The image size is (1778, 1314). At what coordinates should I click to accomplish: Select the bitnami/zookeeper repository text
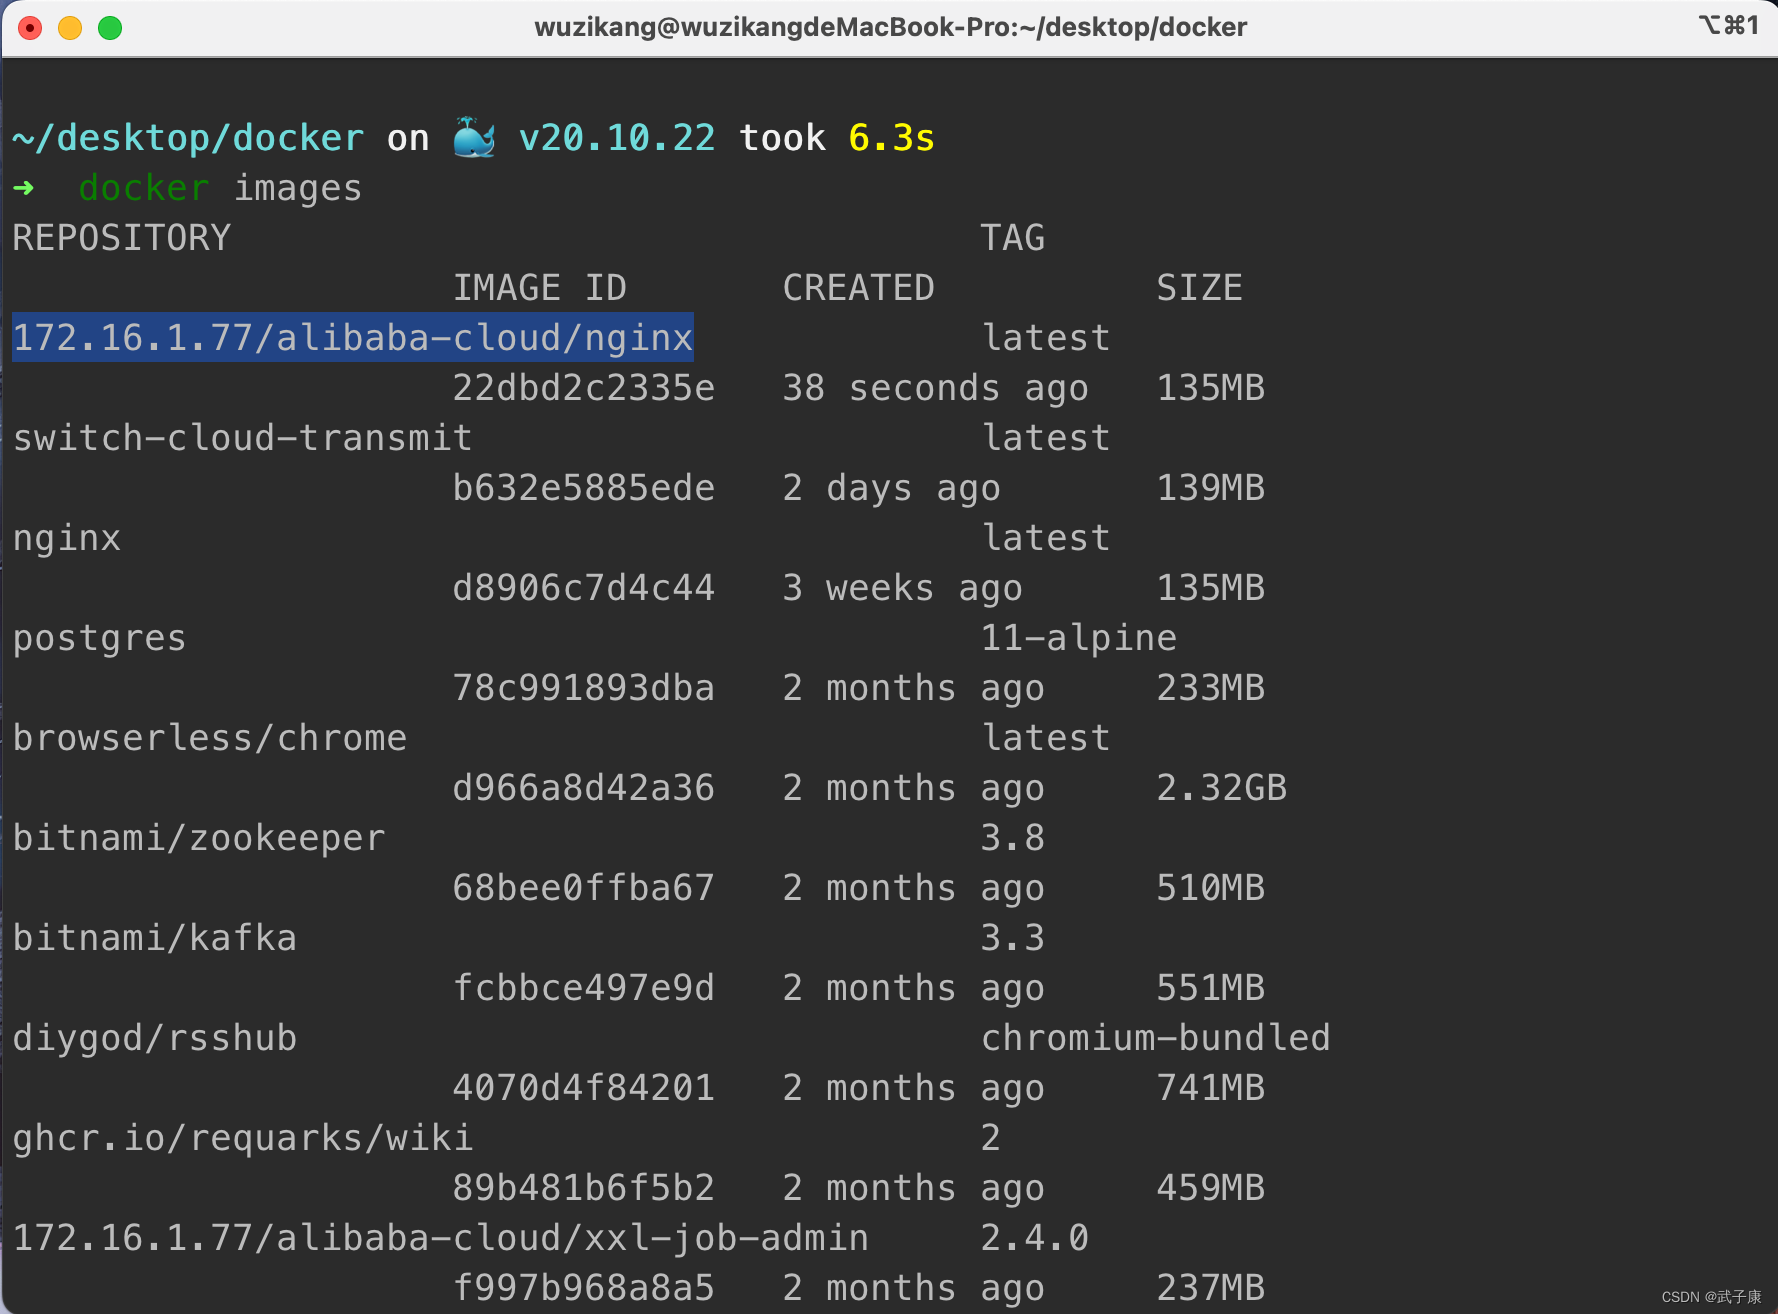tap(197, 837)
